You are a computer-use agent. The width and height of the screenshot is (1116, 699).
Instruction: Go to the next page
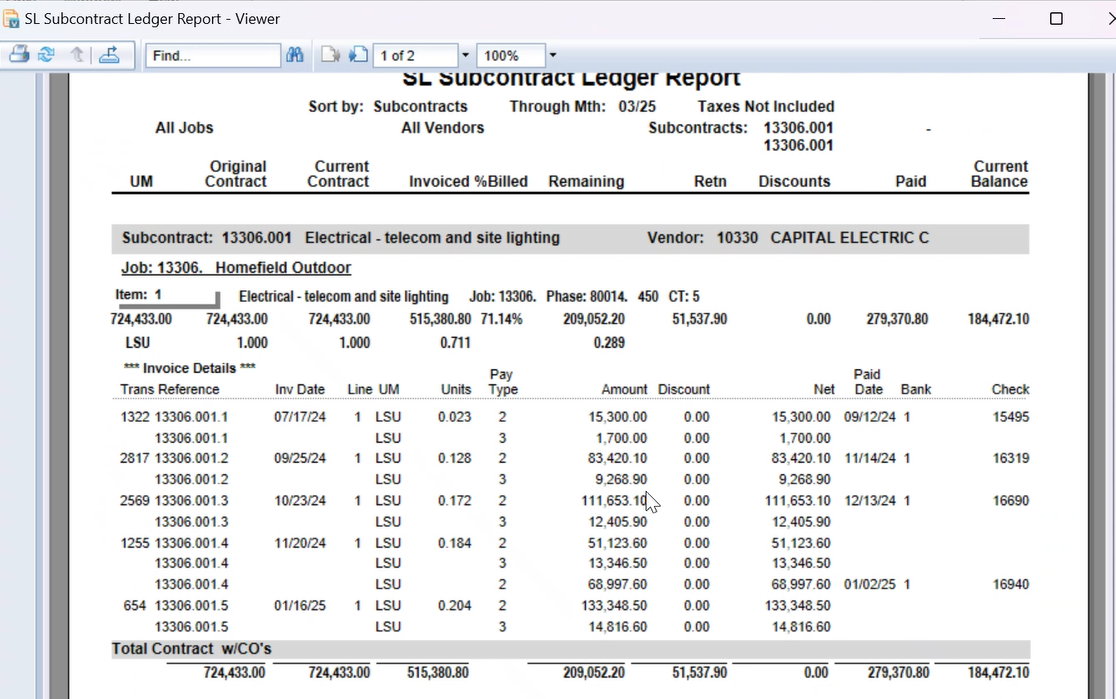click(358, 55)
